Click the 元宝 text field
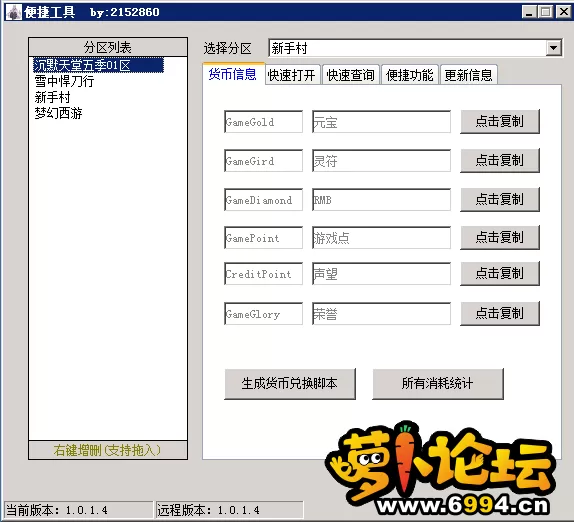The height and width of the screenshot is (522, 574). (x=381, y=122)
